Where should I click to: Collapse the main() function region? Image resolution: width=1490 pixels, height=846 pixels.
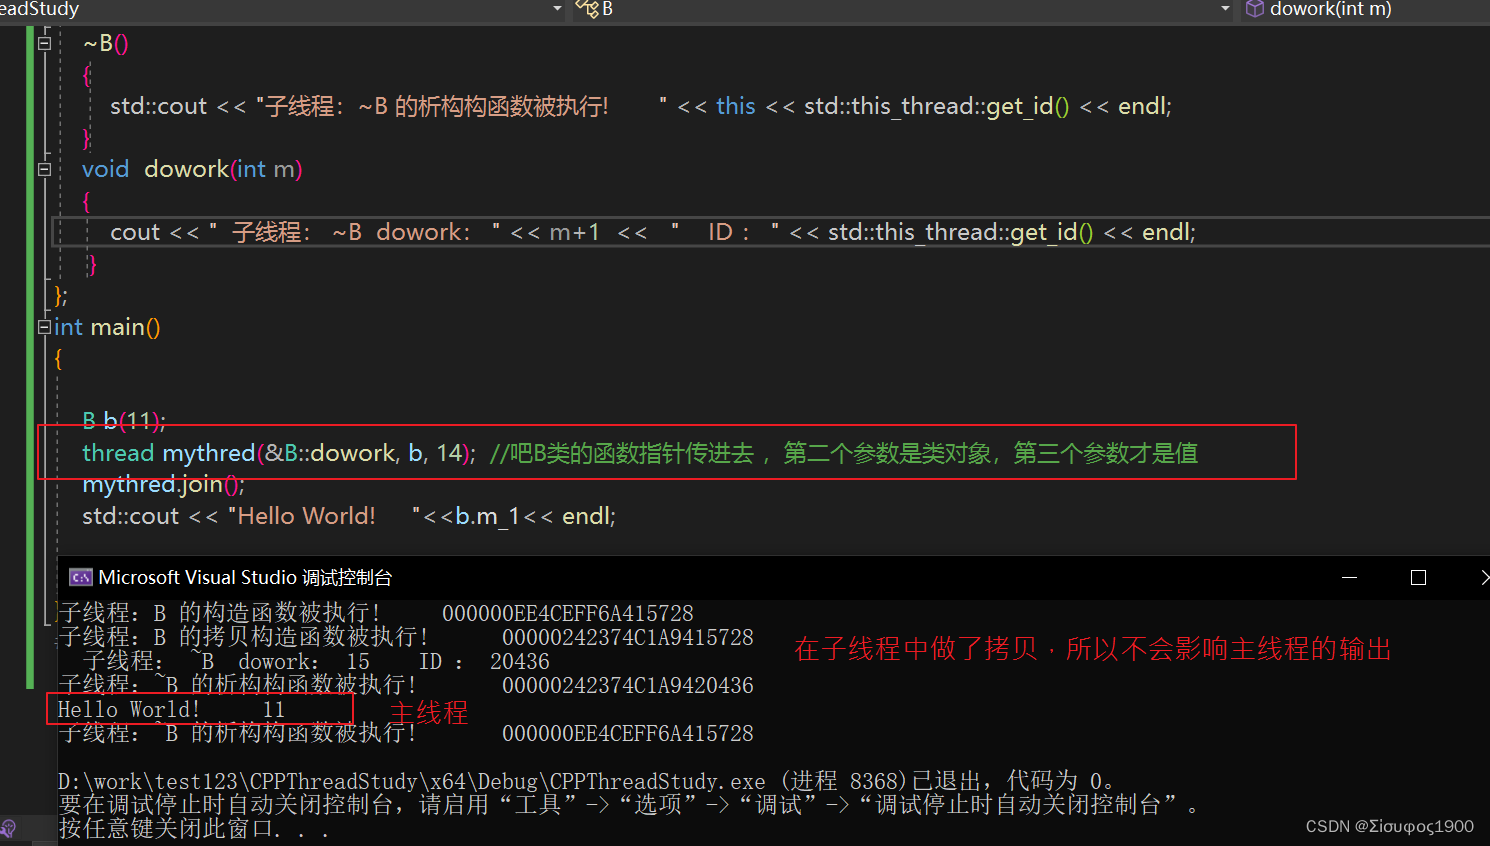[x=44, y=327]
